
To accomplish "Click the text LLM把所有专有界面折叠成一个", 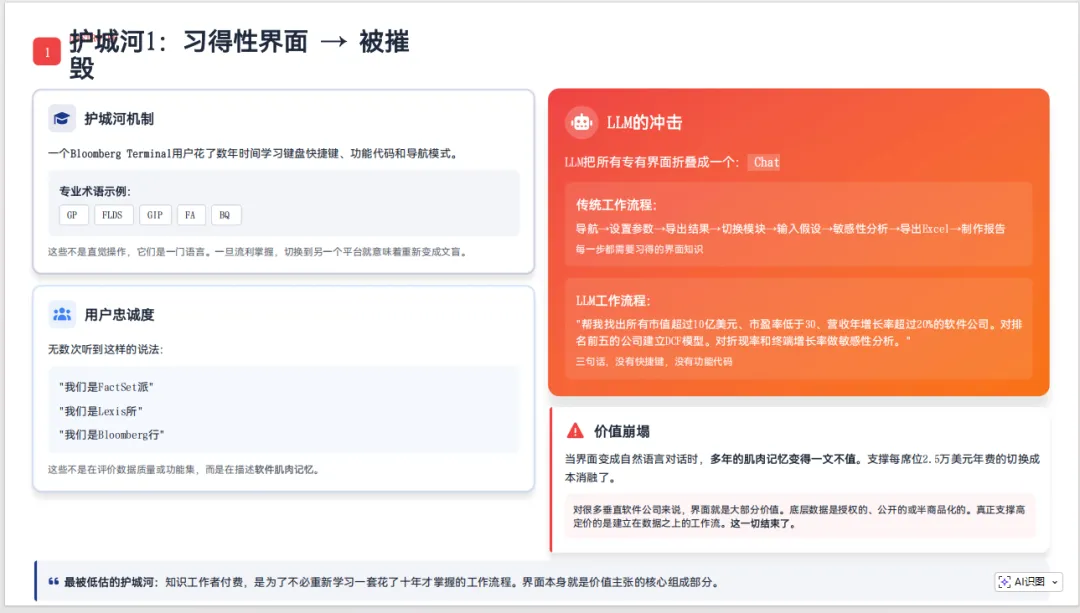I will [651, 163].
